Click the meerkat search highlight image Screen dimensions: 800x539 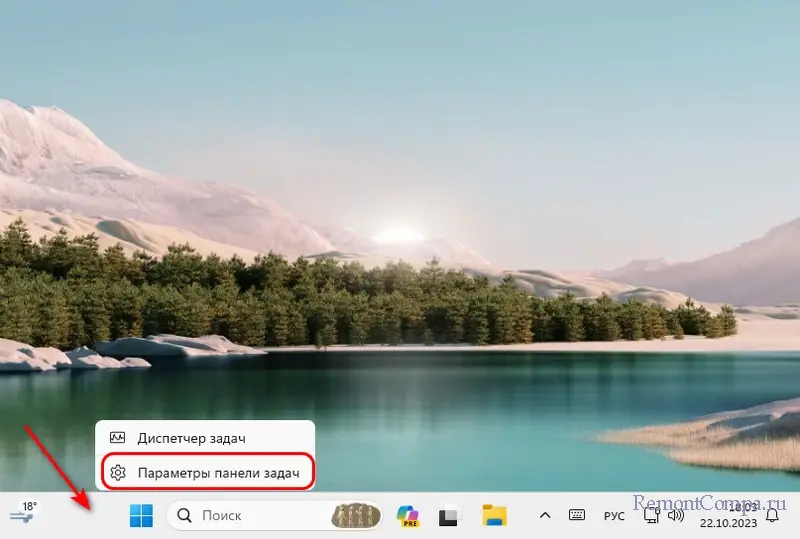[x=357, y=516]
